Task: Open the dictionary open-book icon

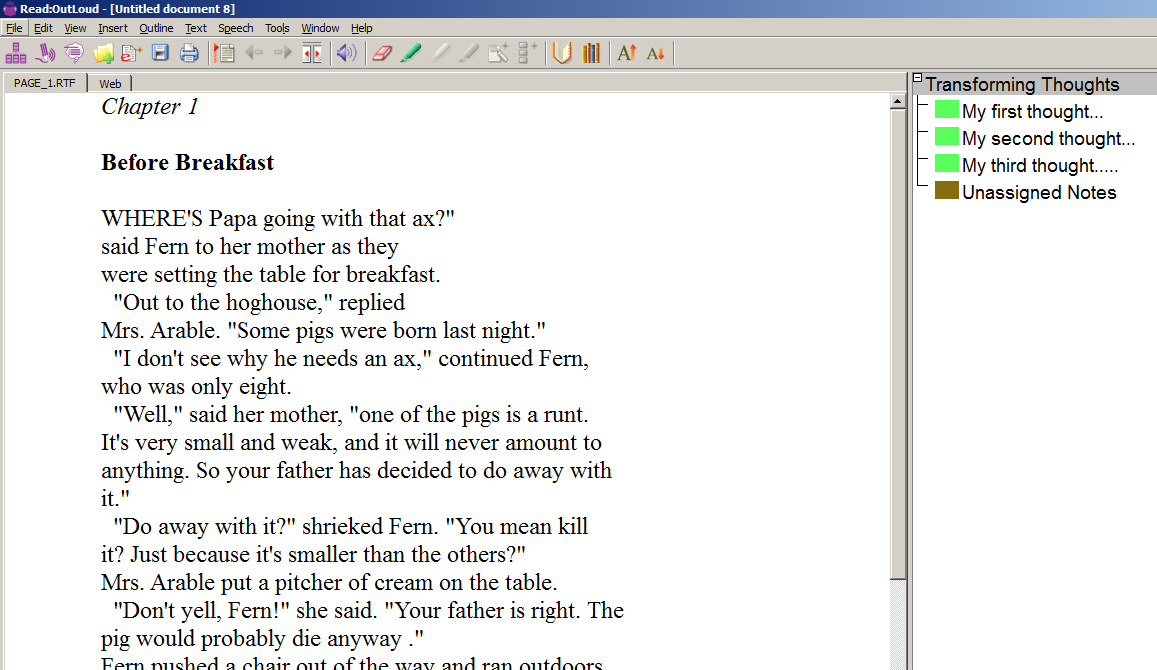Action: tap(562, 53)
